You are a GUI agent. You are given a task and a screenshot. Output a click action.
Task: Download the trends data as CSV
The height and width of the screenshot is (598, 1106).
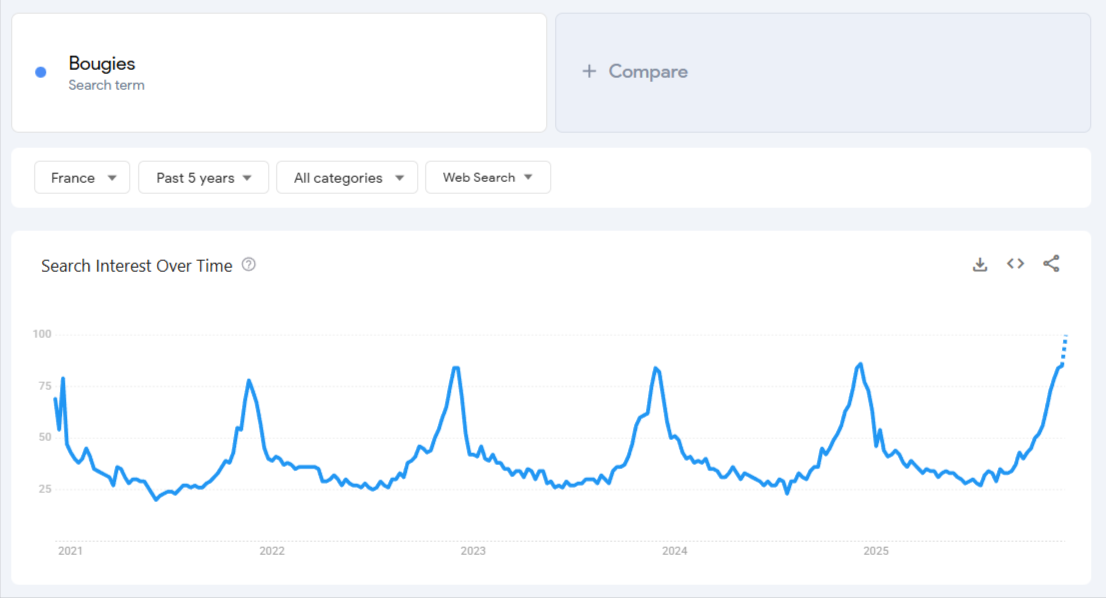point(979,263)
